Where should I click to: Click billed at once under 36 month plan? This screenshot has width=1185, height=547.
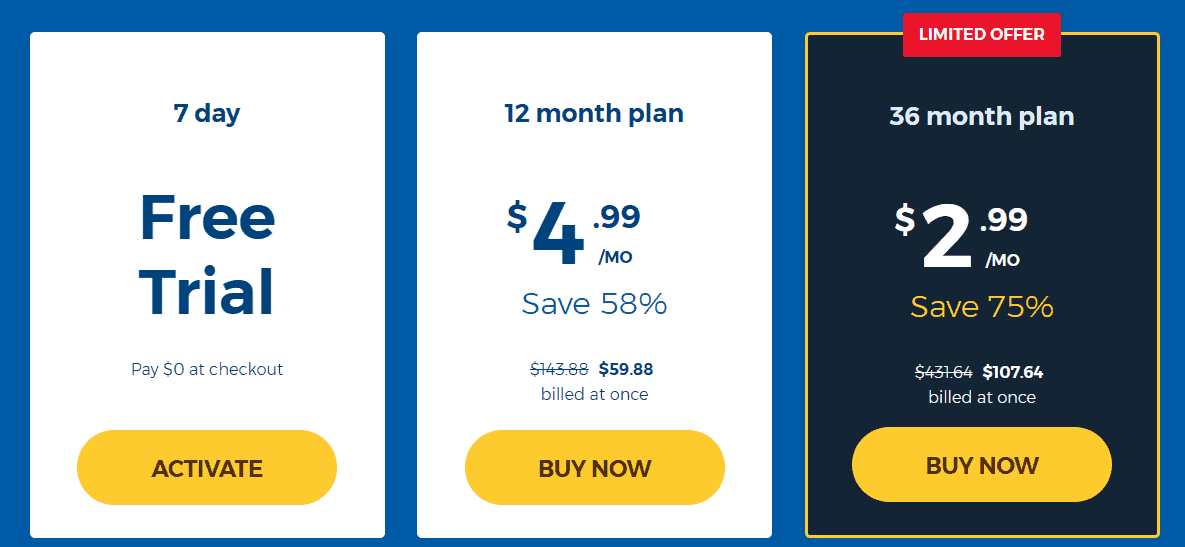click(x=982, y=397)
